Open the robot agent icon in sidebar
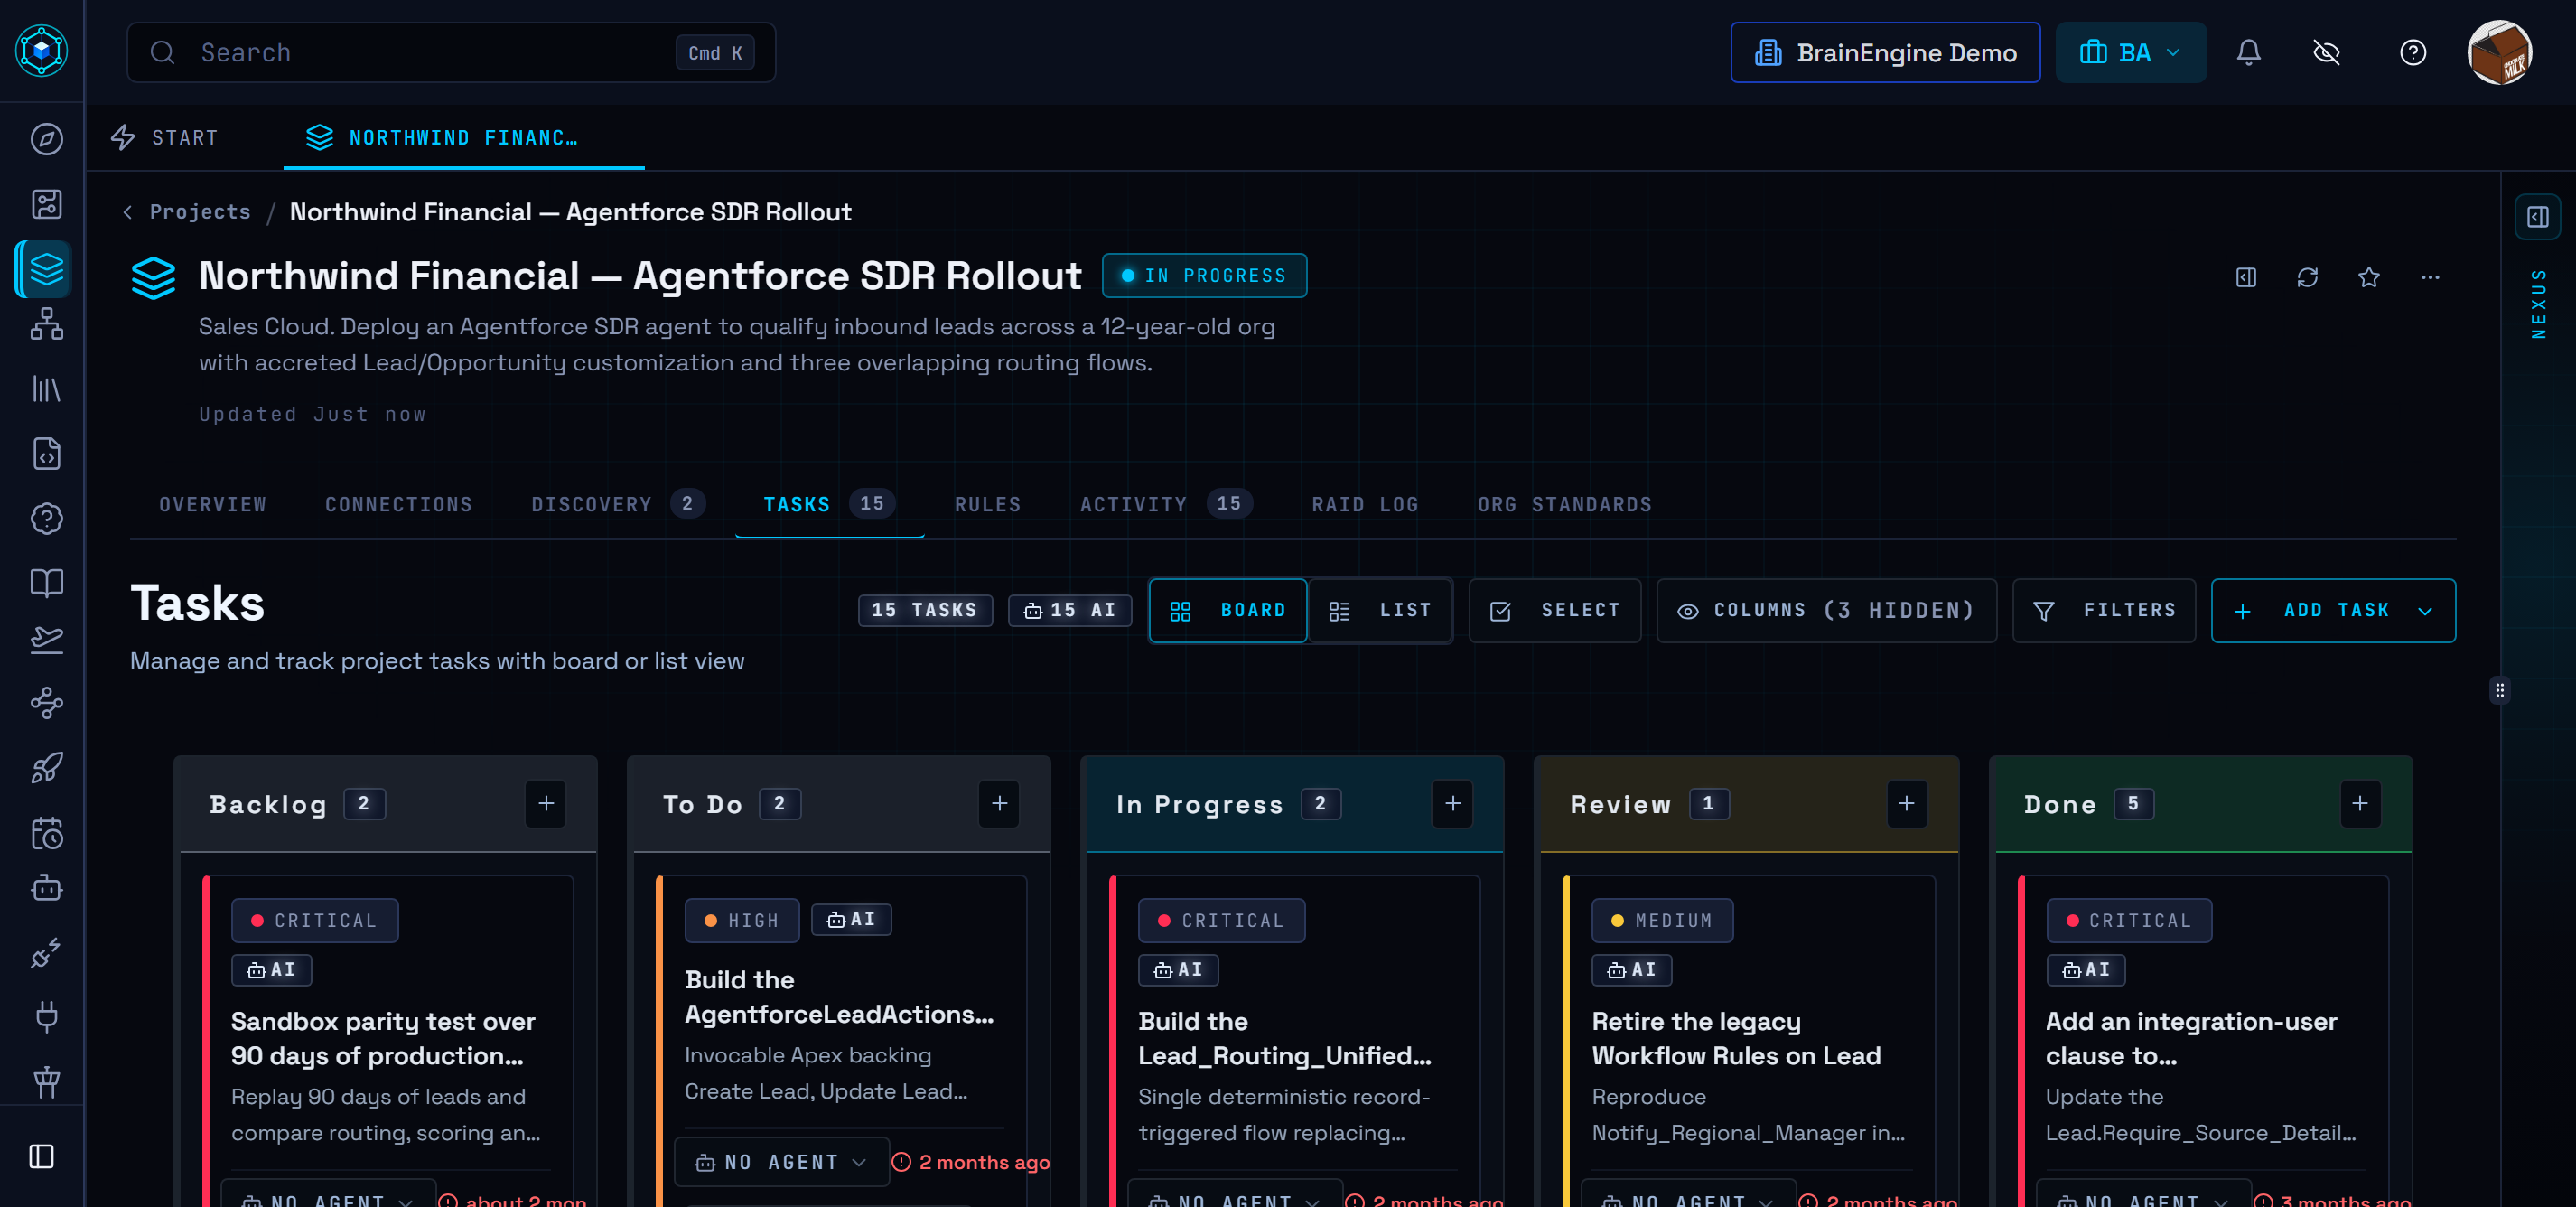The image size is (2576, 1207). coord(46,888)
